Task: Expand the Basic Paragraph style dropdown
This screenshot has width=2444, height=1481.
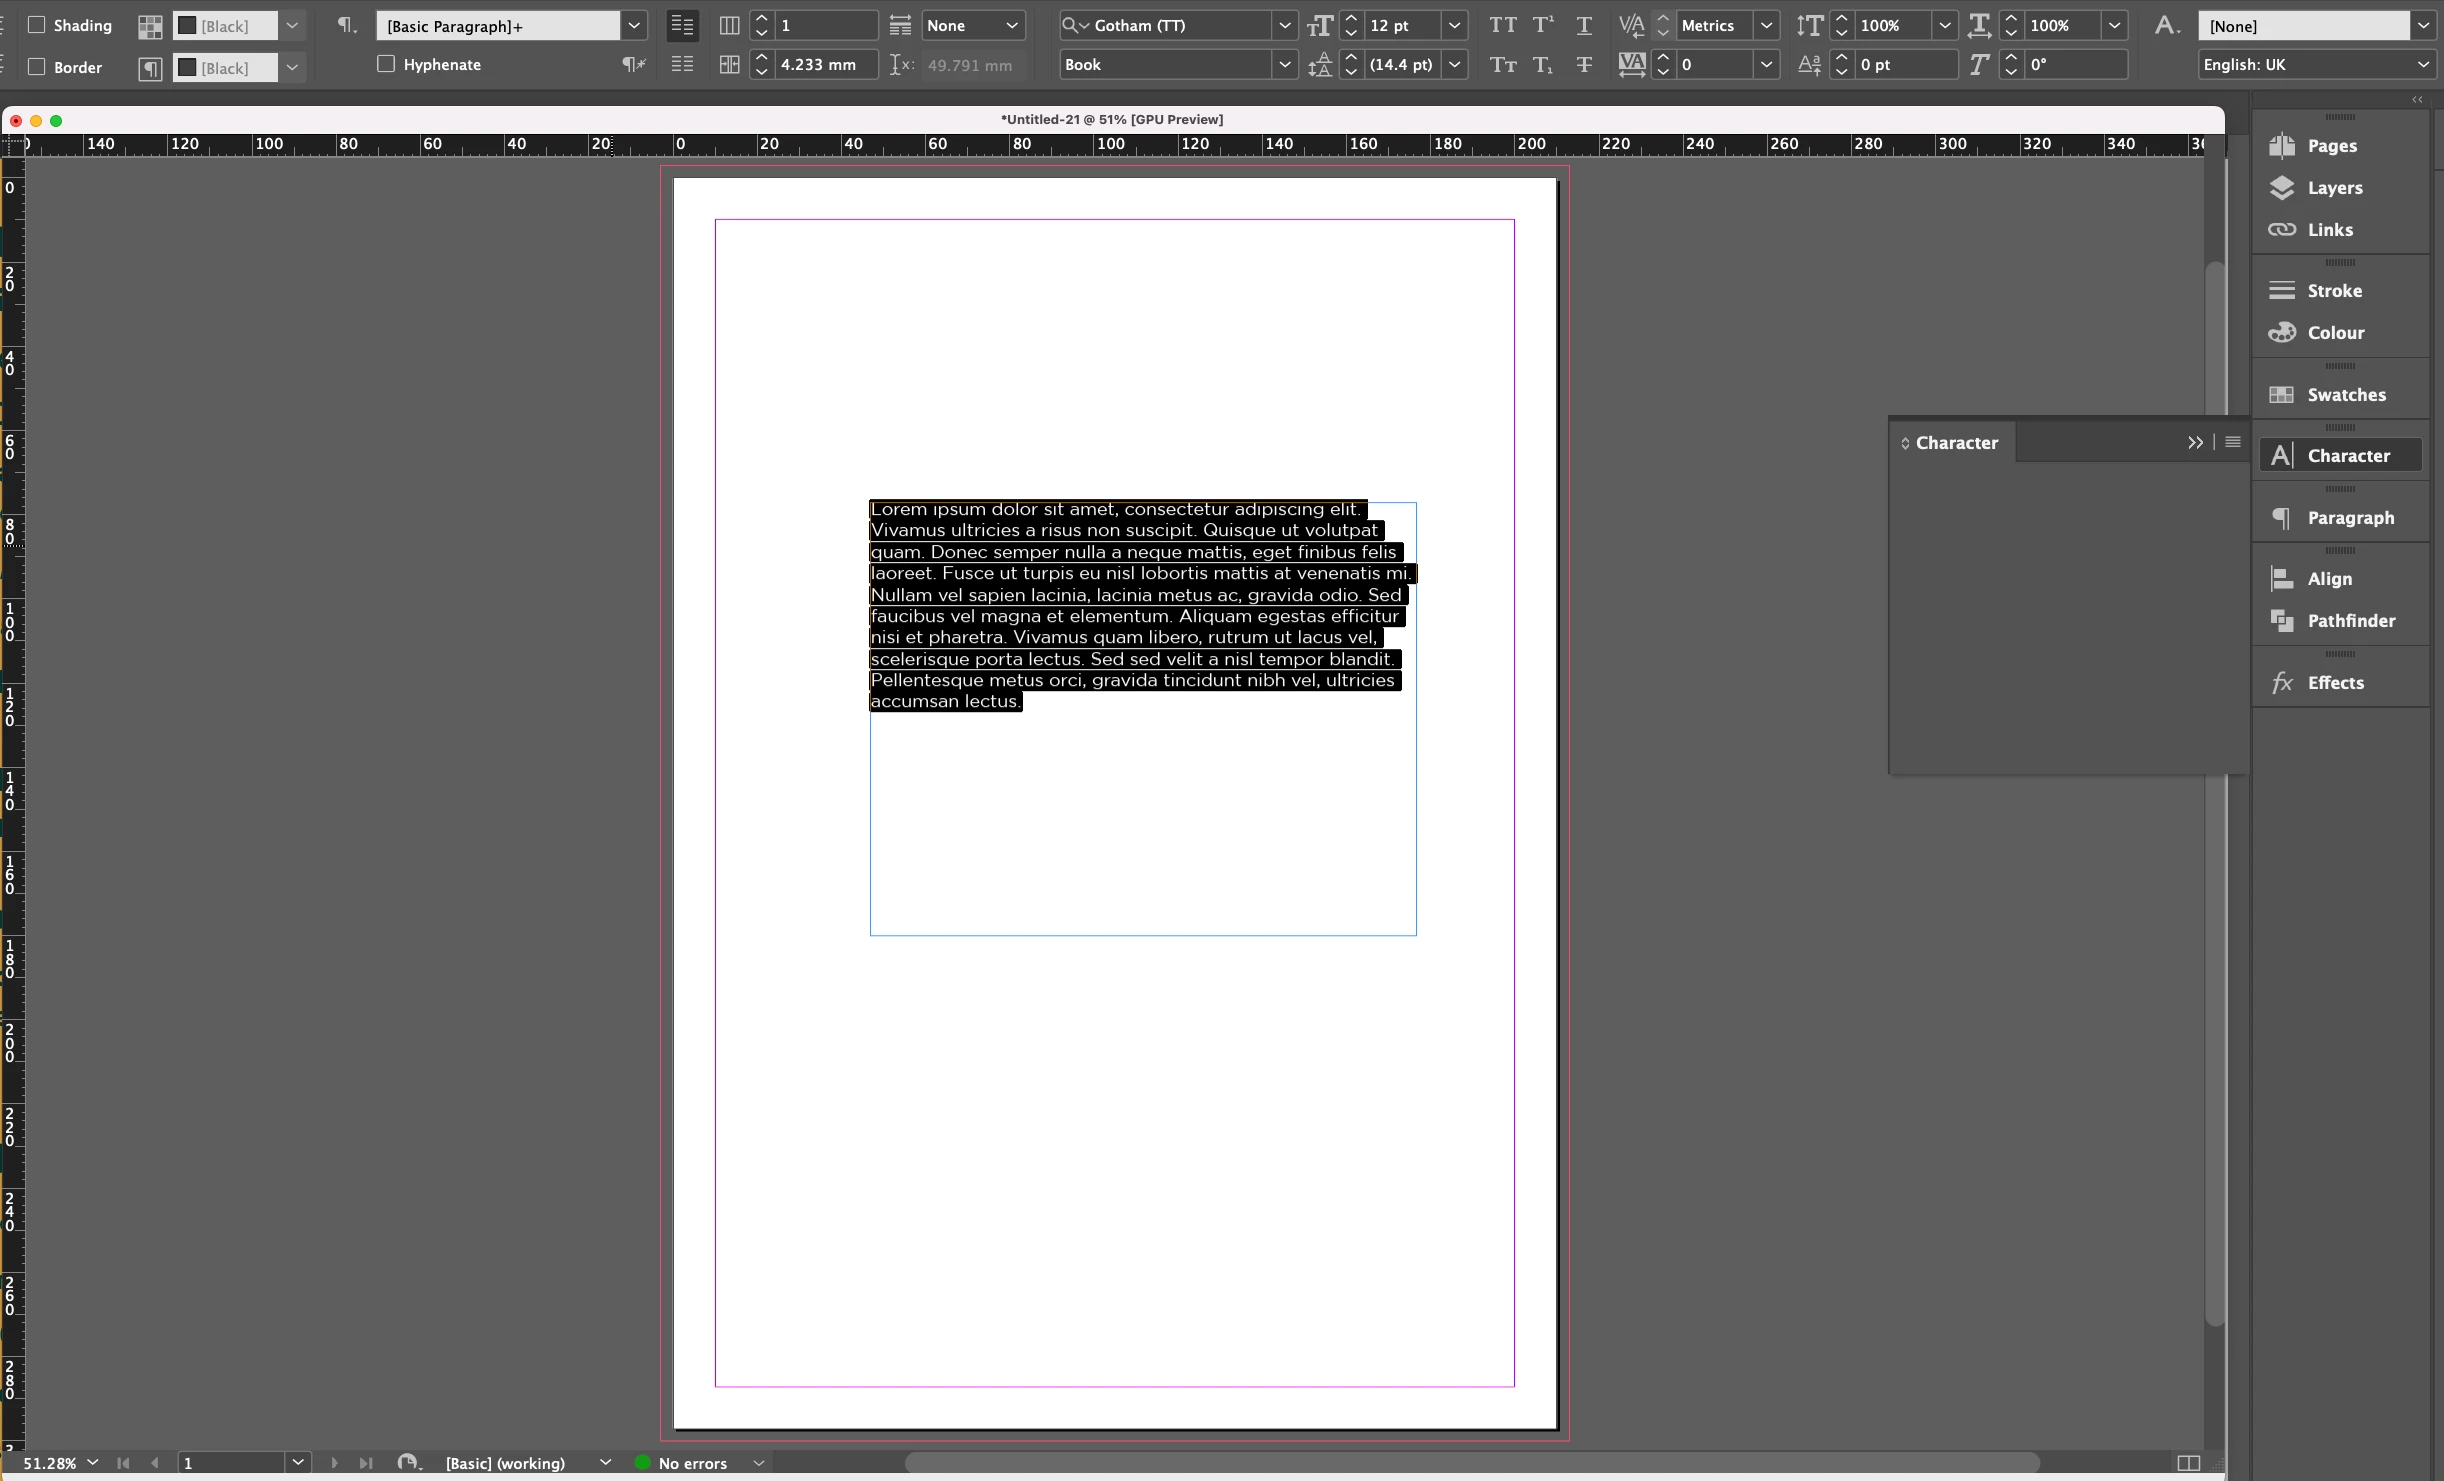Action: pyautogui.click(x=634, y=26)
